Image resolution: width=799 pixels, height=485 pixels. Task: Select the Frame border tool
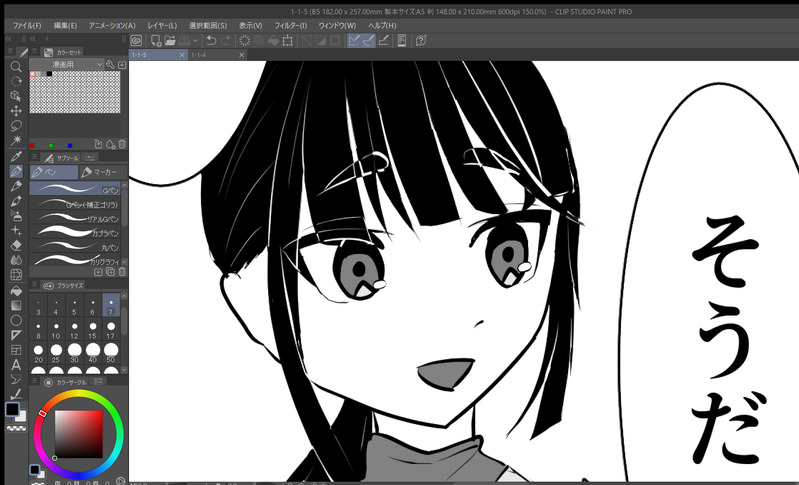[x=16, y=350]
